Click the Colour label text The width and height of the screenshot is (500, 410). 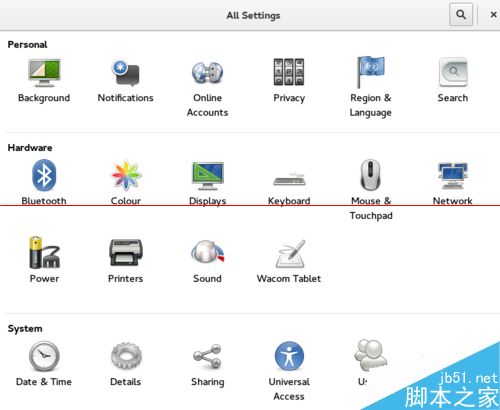pyautogui.click(x=126, y=201)
